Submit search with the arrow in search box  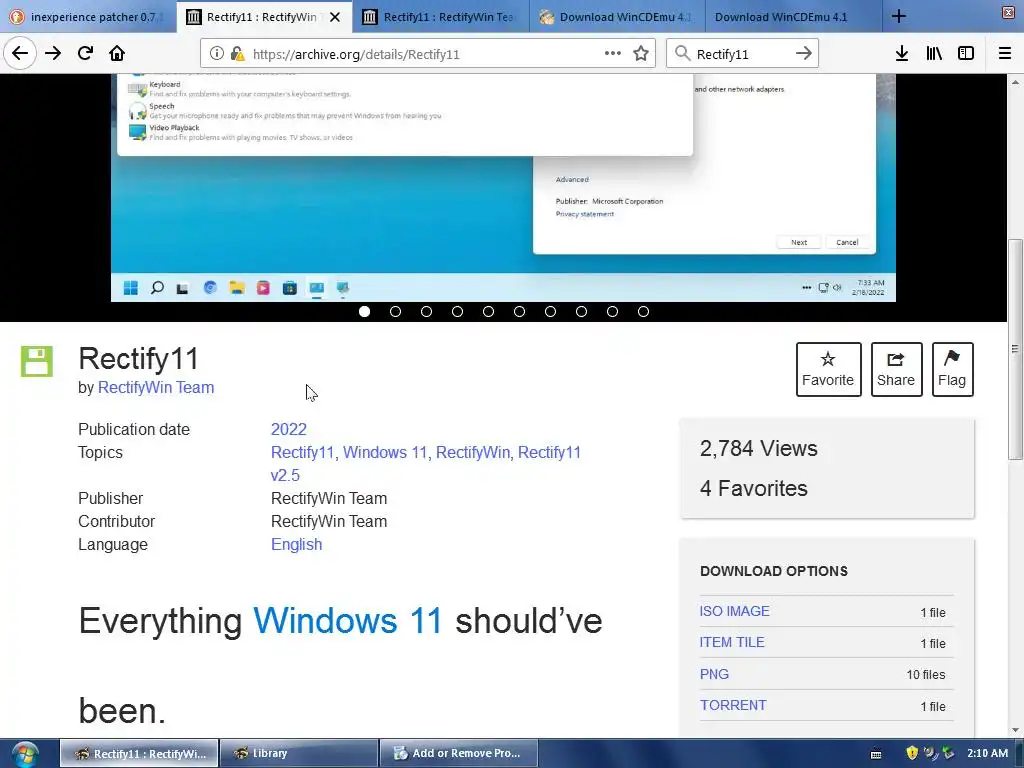[804, 54]
